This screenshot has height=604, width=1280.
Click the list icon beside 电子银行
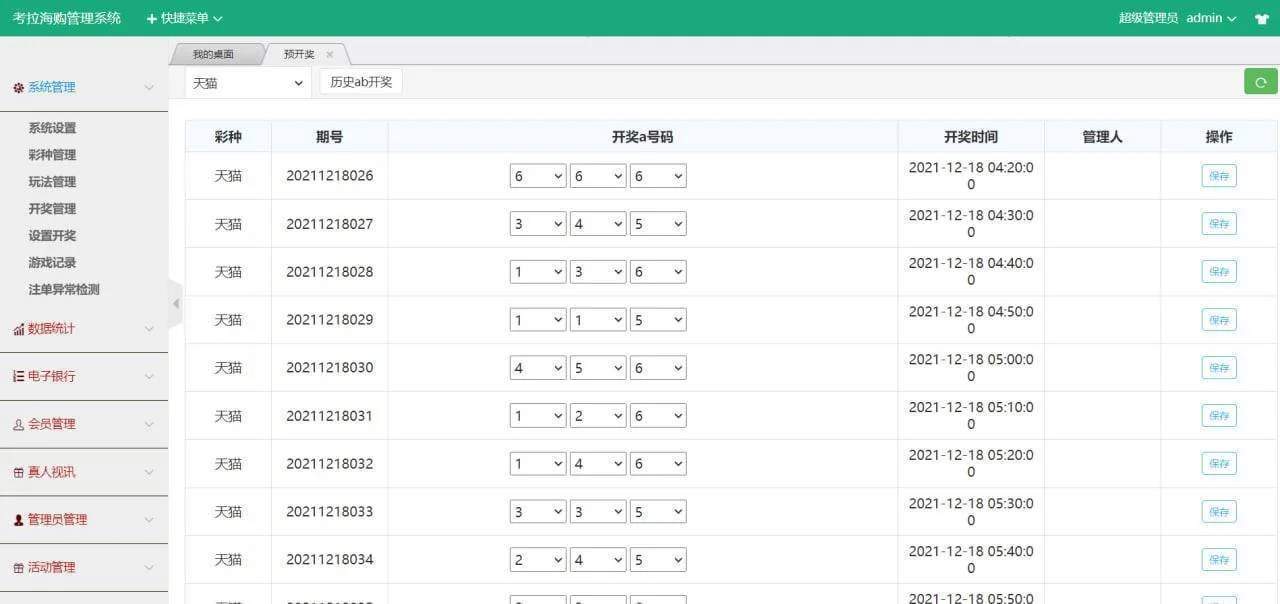click(18, 377)
